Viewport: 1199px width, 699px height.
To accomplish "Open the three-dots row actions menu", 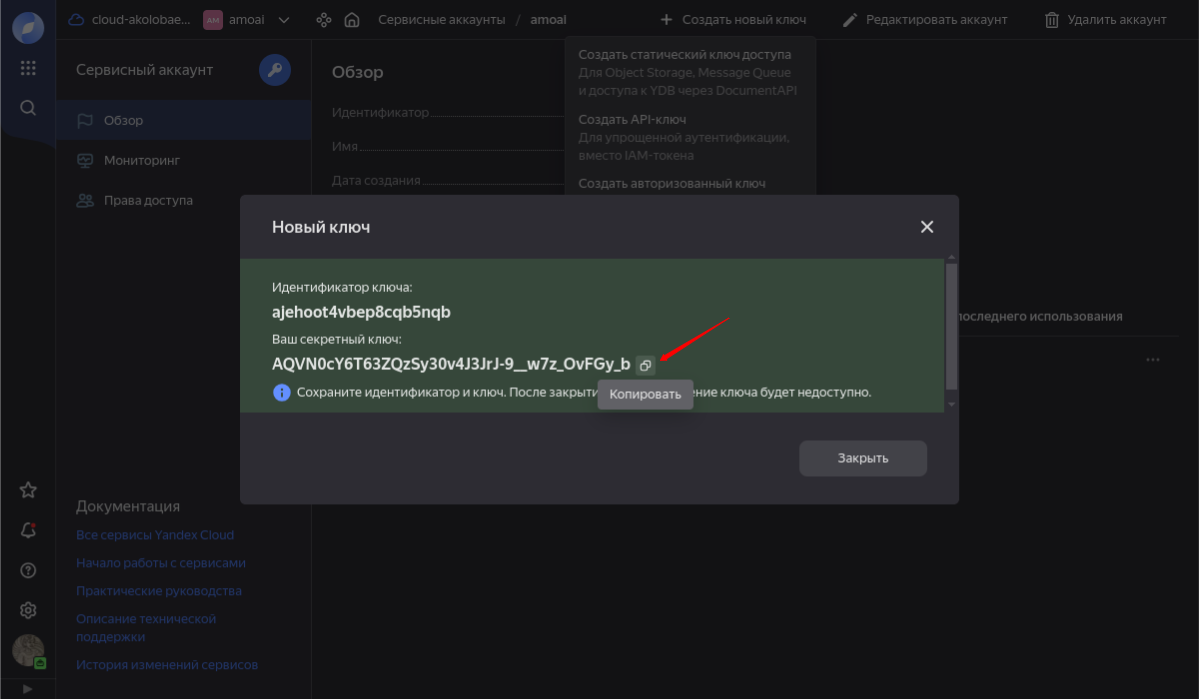I will point(1153,359).
